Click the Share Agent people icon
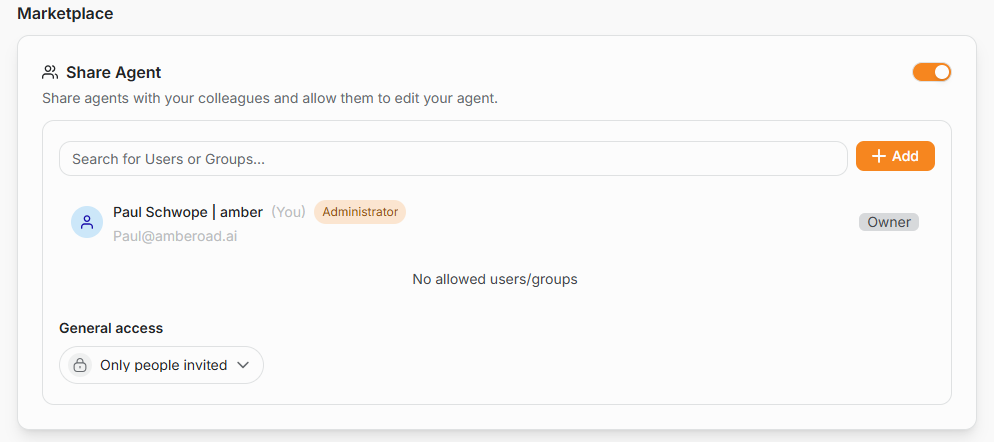This screenshot has width=994, height=442. (49, 72)
